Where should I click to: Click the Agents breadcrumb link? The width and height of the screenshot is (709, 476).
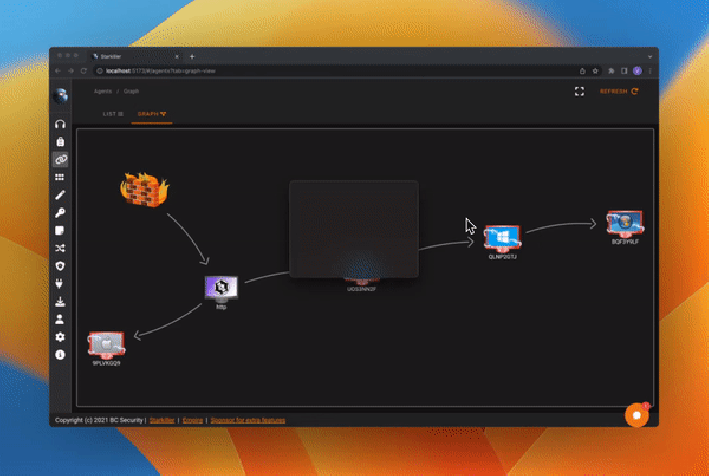click(x=102, y=91)
